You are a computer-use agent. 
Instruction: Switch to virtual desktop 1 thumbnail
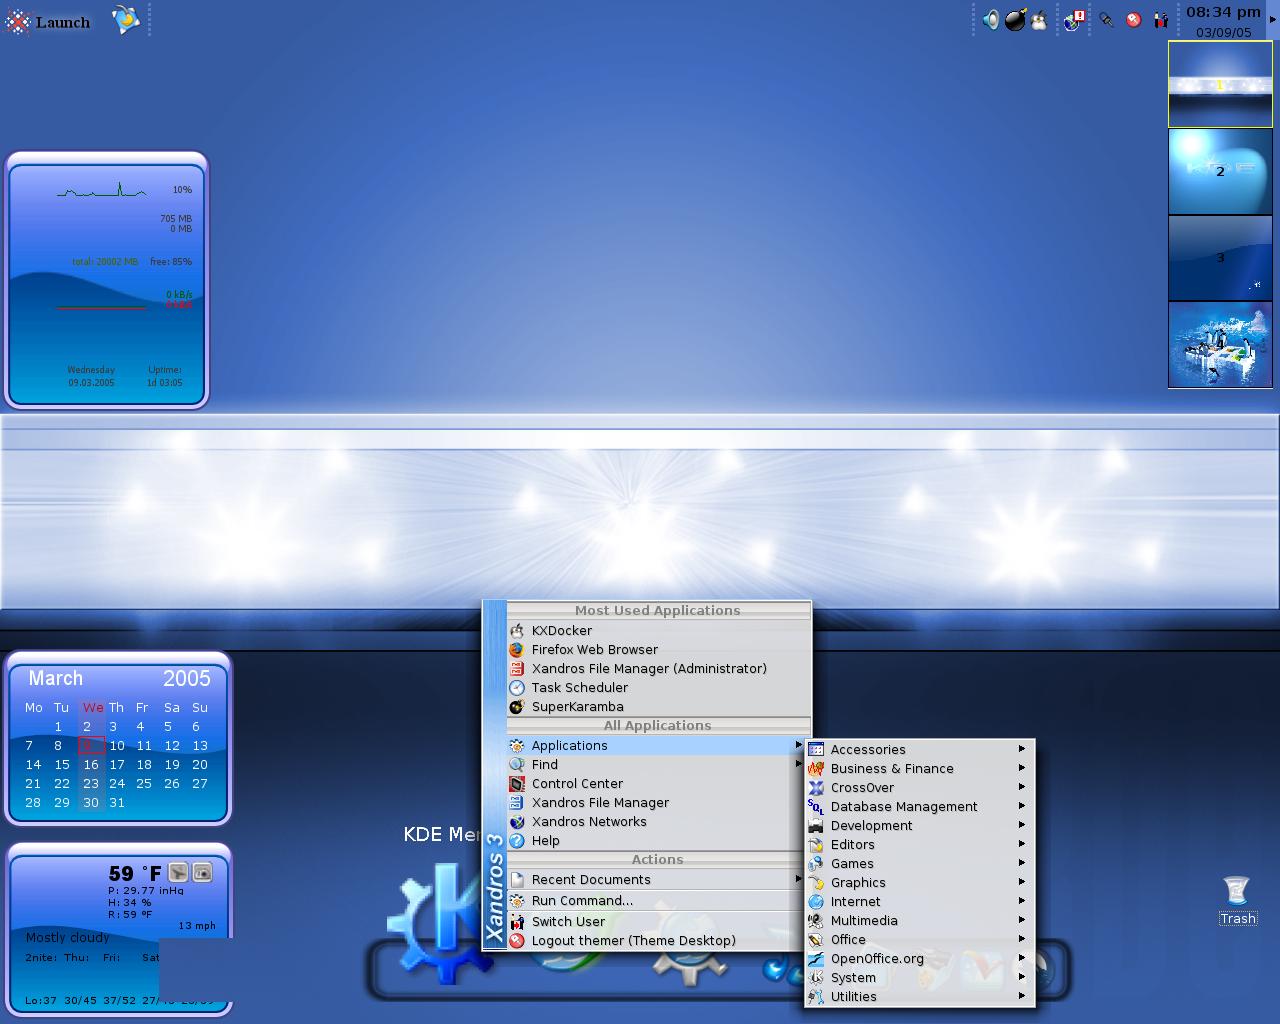1220,84
